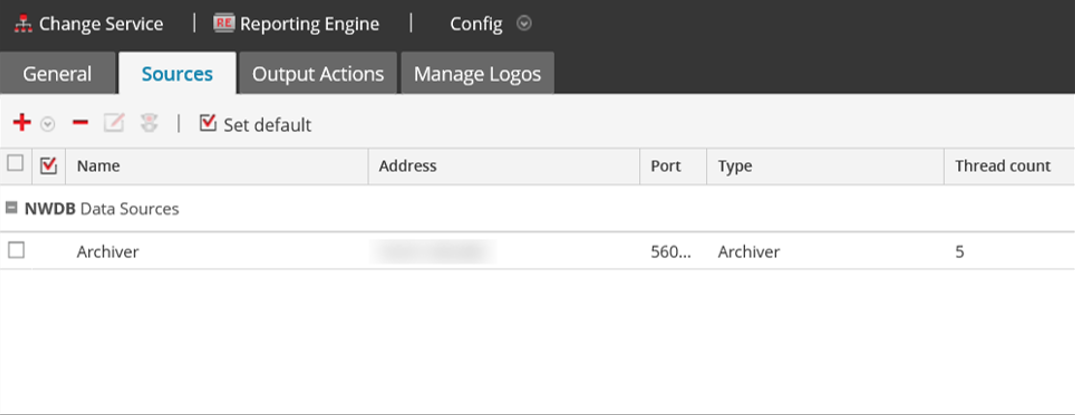Toggle the select-all checkbox in header
Image resolution: width=1075 pixels, height=415 pixels.
15,164
